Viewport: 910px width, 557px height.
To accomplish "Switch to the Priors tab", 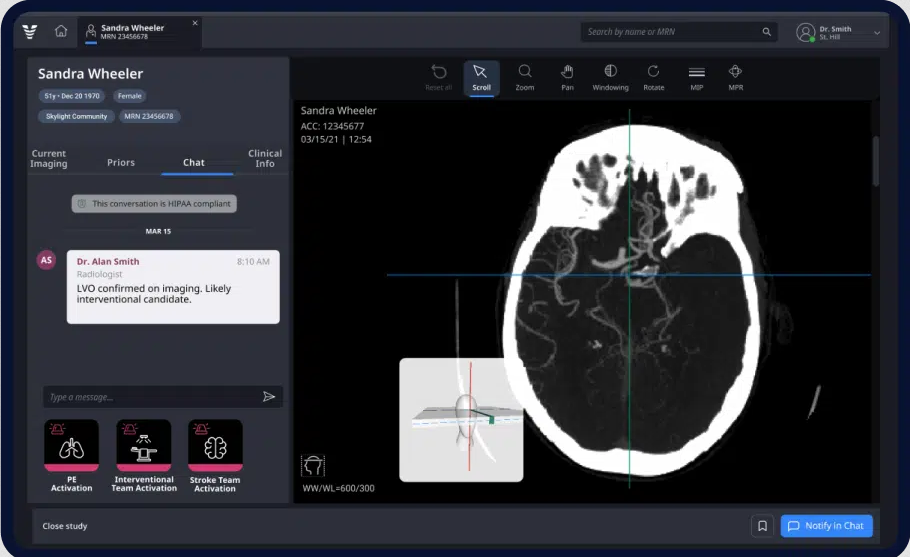I will (120, 162).
